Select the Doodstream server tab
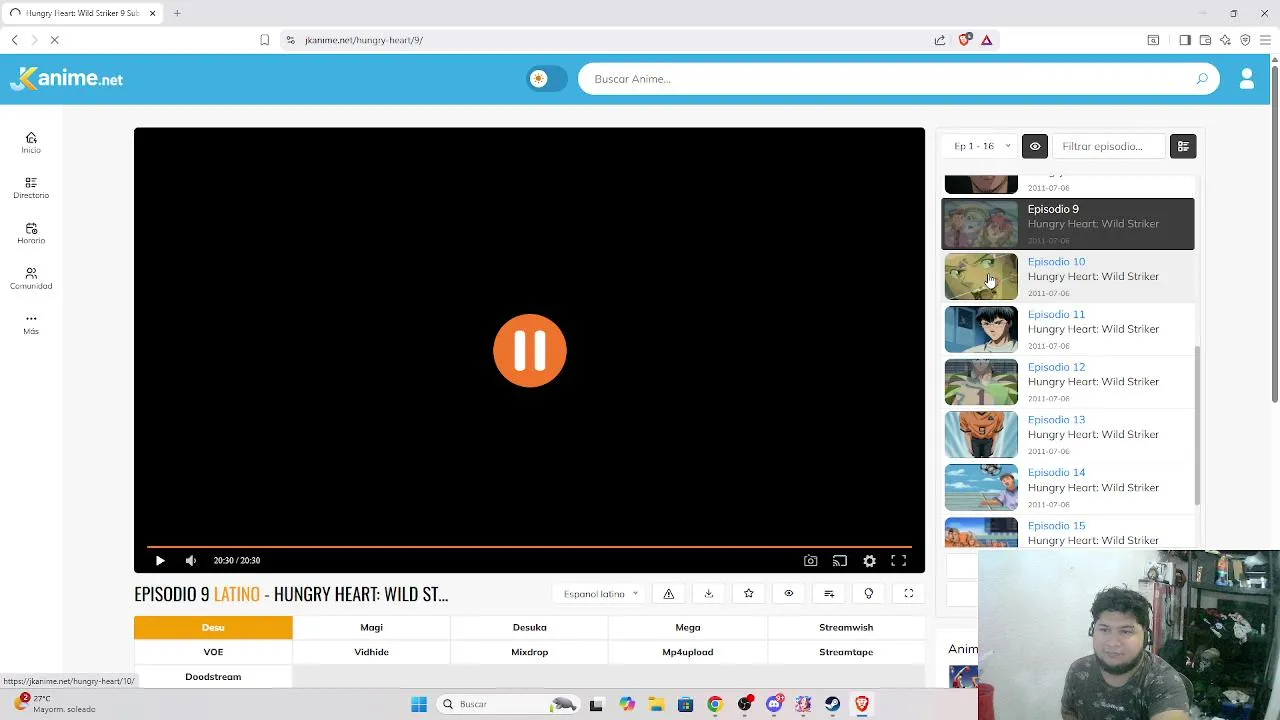This screenshot has height=720, width=1280. pyautogui.click(x=213, y=677)
